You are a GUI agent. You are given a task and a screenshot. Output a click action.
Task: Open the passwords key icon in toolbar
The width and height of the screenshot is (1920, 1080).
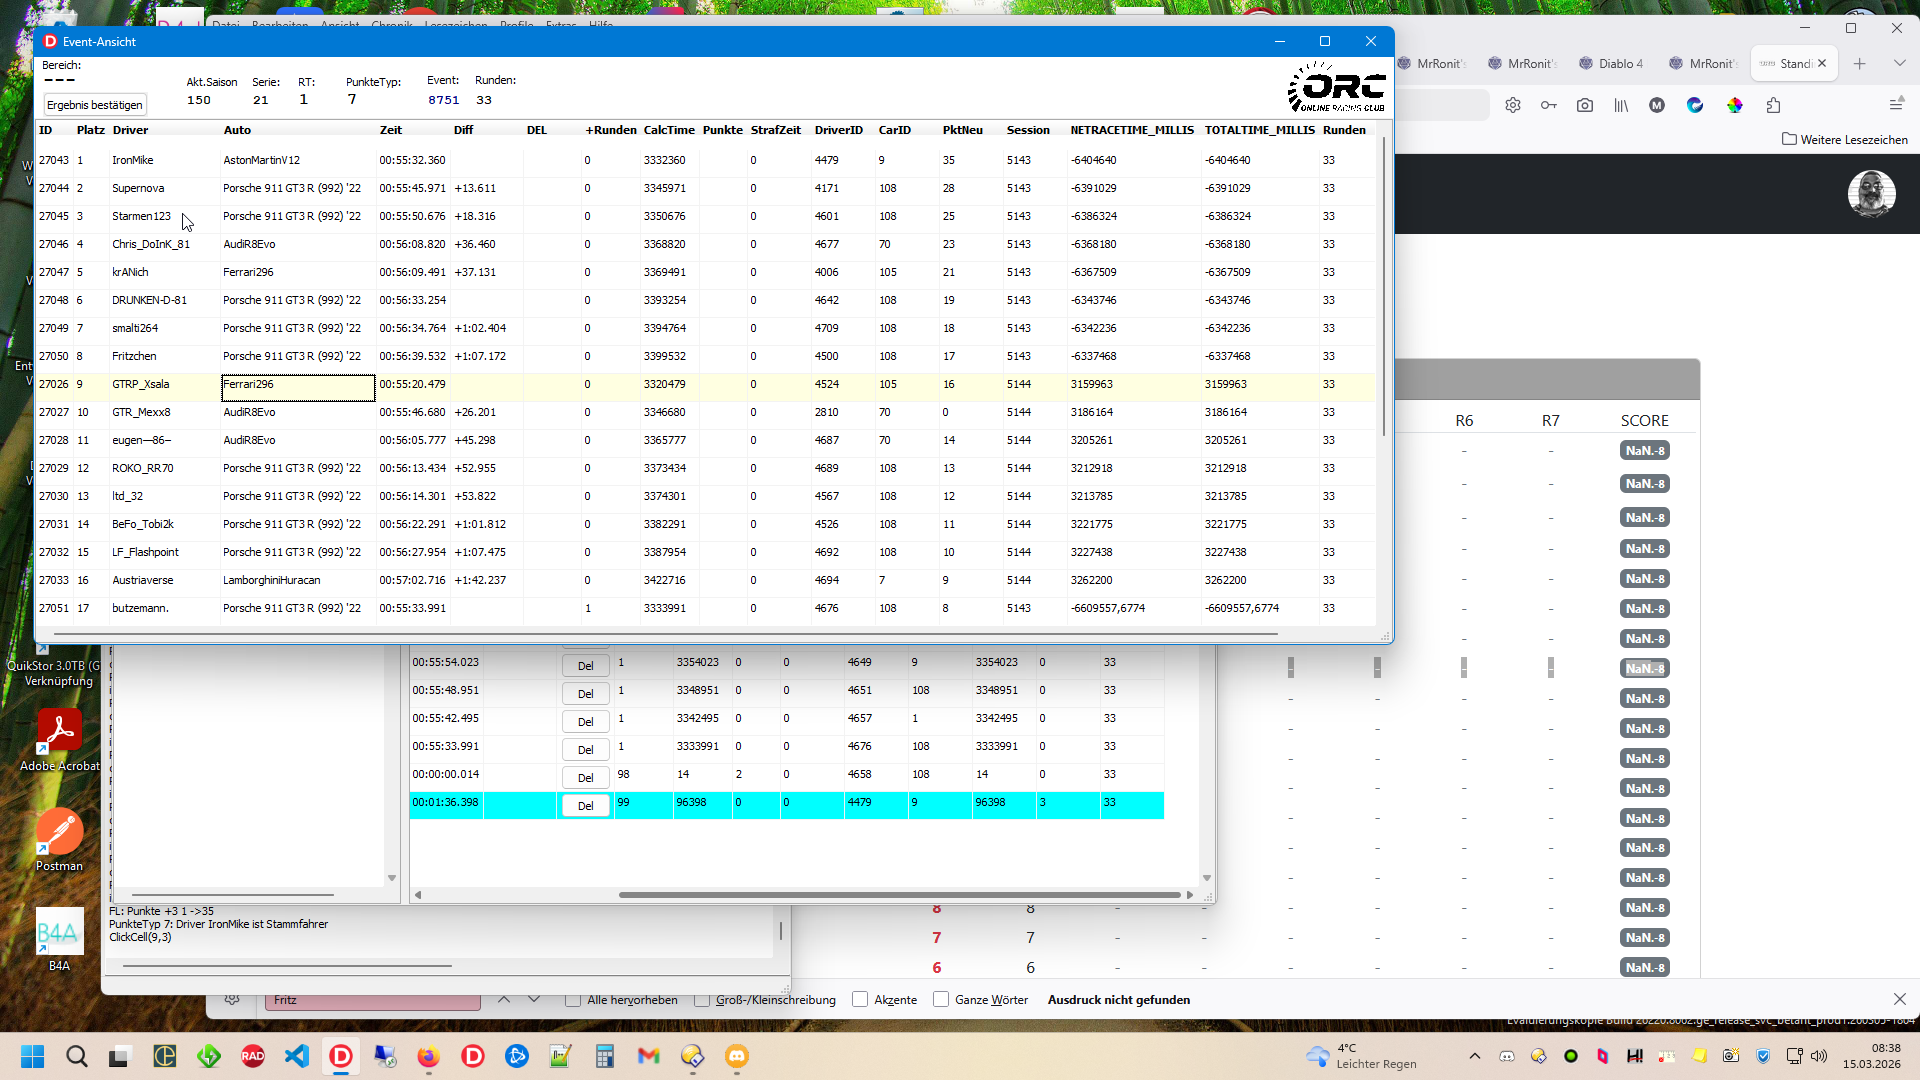1548,105
